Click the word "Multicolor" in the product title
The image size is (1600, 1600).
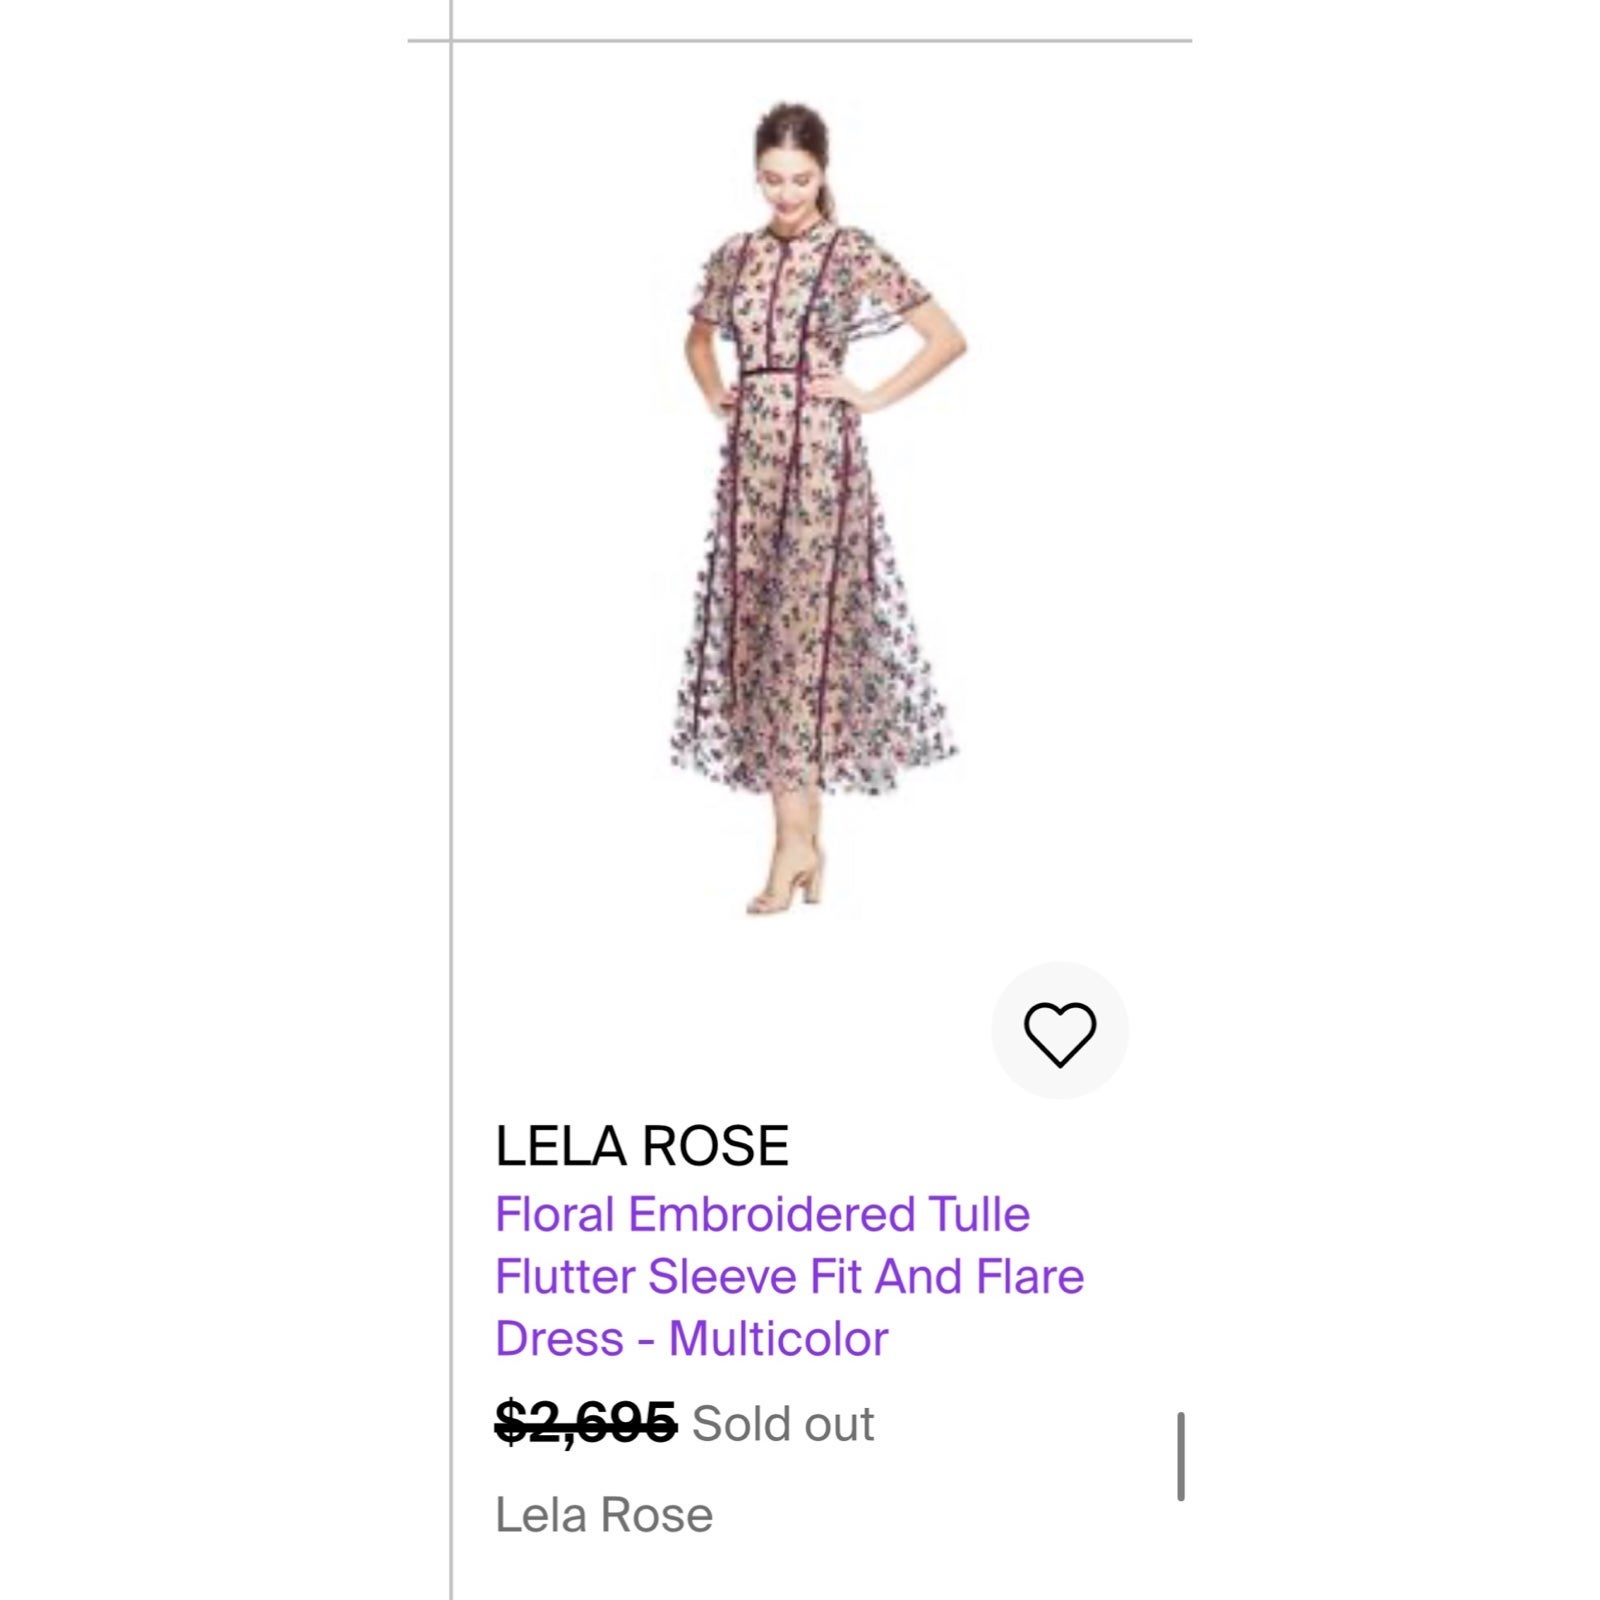pyautogui.click(x=779, y=1339)
